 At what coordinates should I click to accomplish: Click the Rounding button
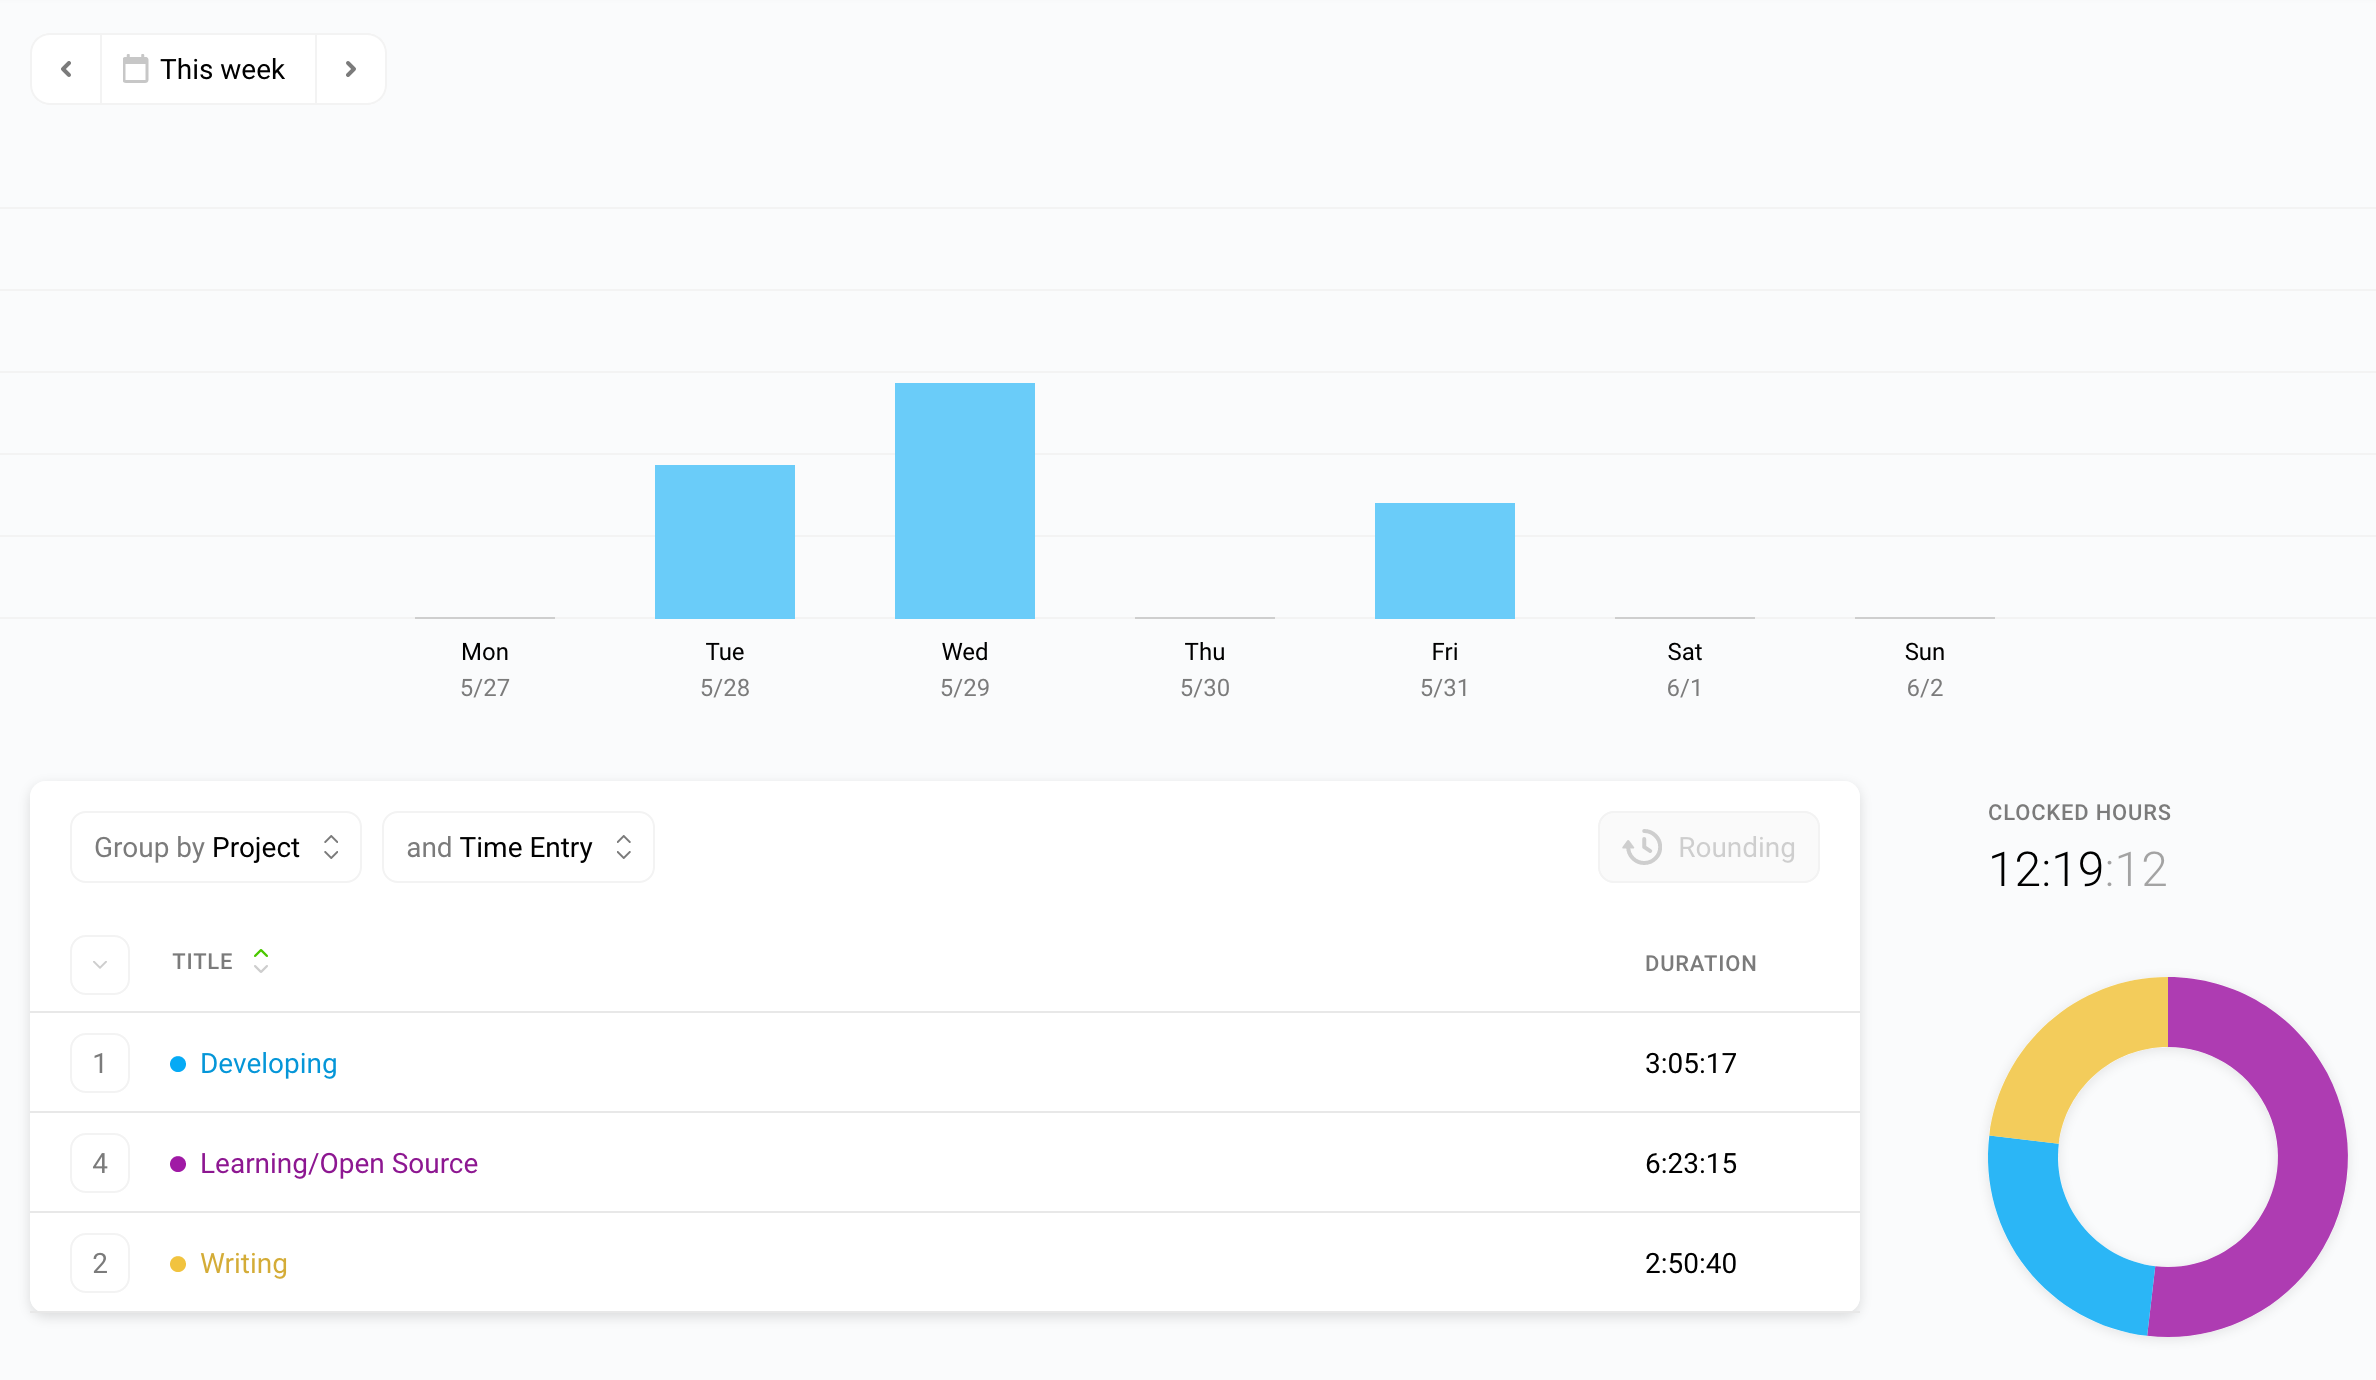pos(1708,847)
